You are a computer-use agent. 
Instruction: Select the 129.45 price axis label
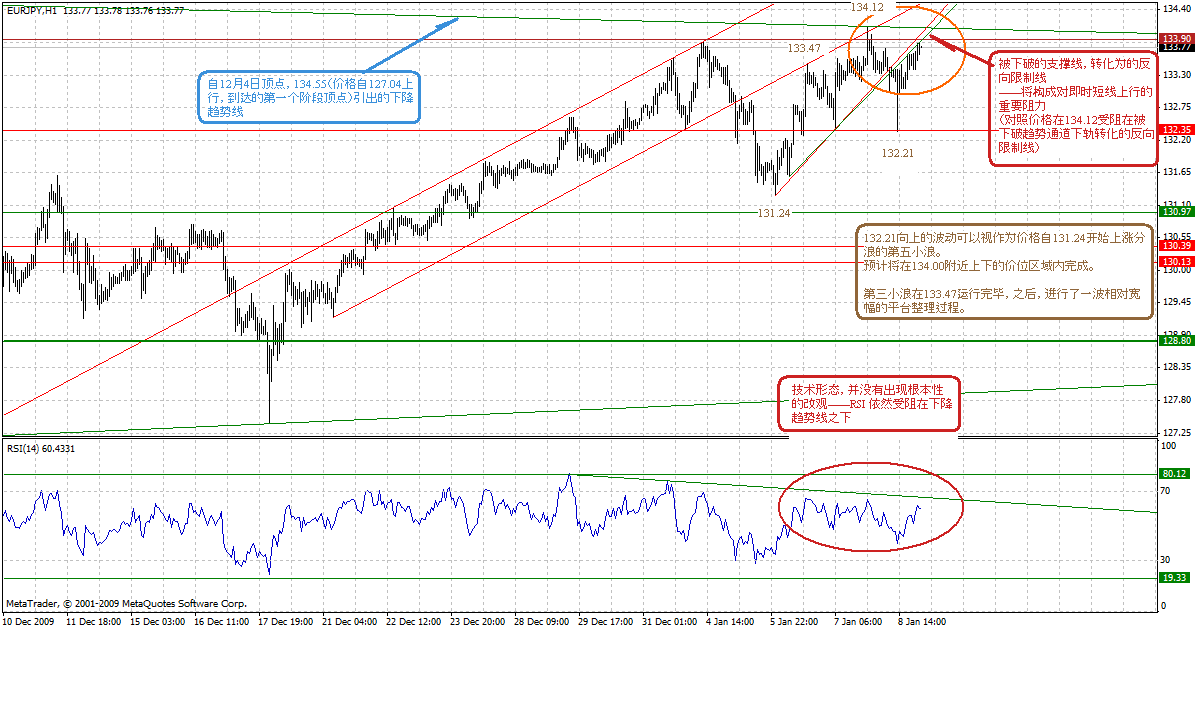pos(1177,302)
